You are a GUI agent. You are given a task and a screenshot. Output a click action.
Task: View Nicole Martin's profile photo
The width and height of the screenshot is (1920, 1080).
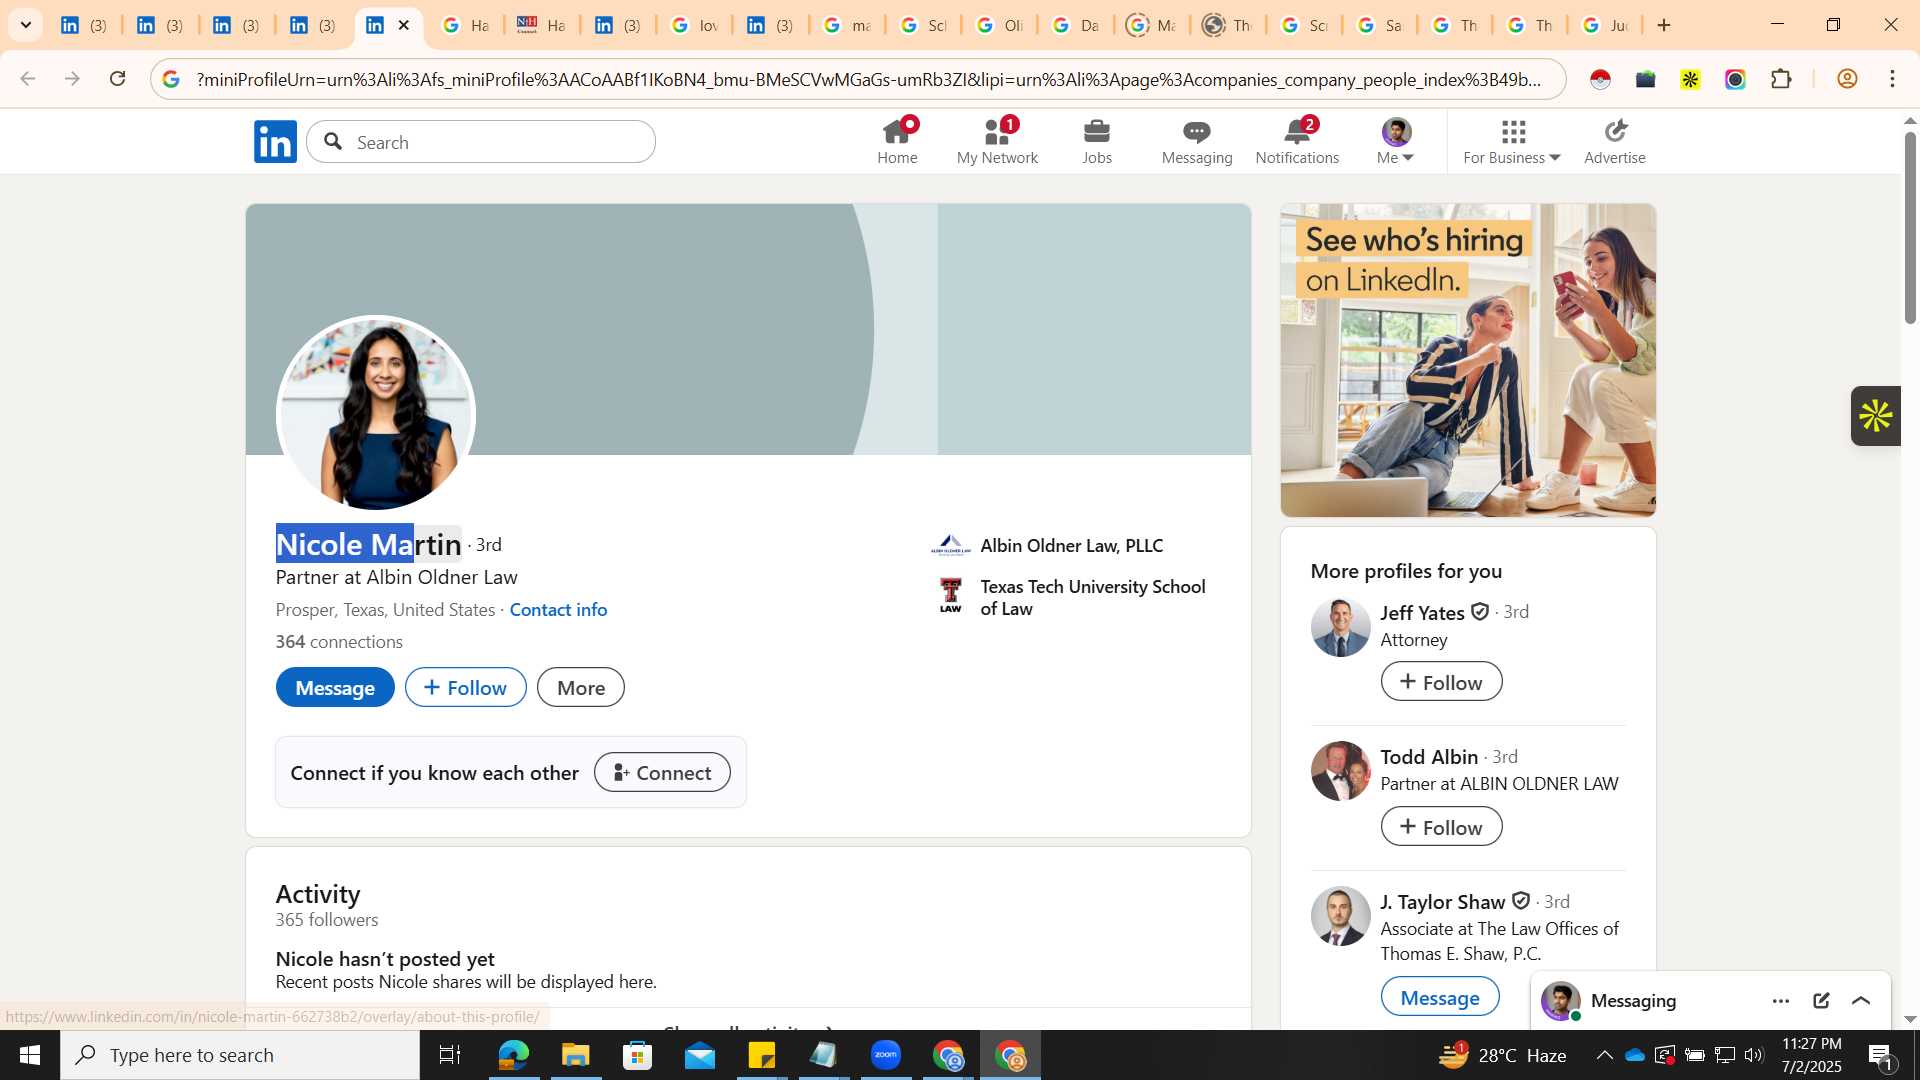tap(375, 415)
